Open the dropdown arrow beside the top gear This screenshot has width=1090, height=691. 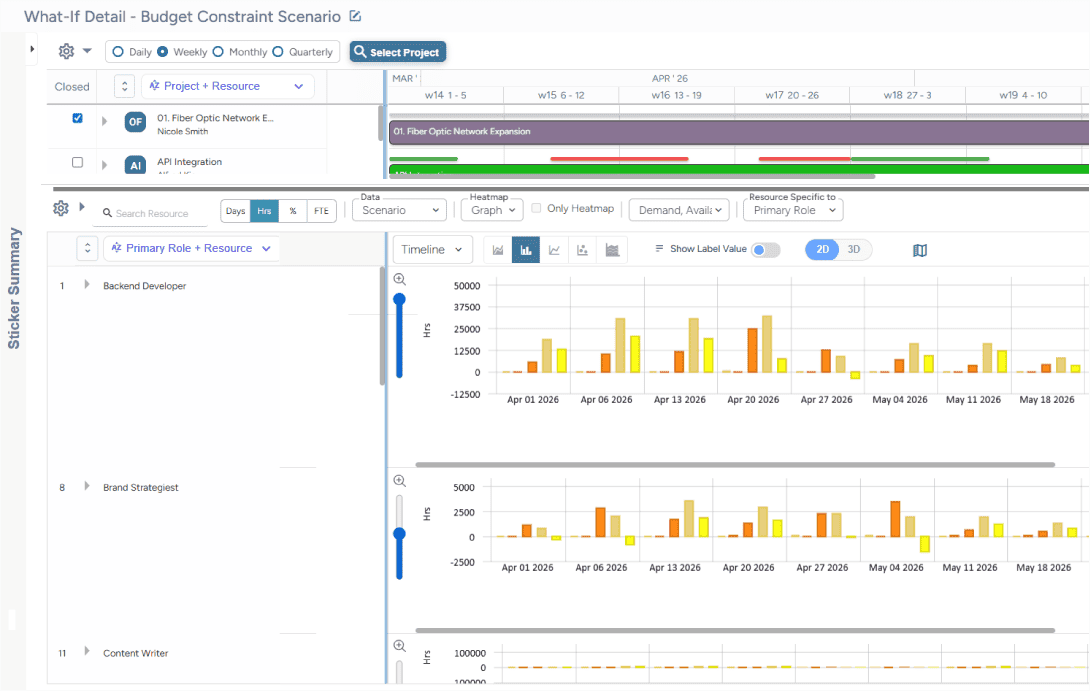coord(87,51)
